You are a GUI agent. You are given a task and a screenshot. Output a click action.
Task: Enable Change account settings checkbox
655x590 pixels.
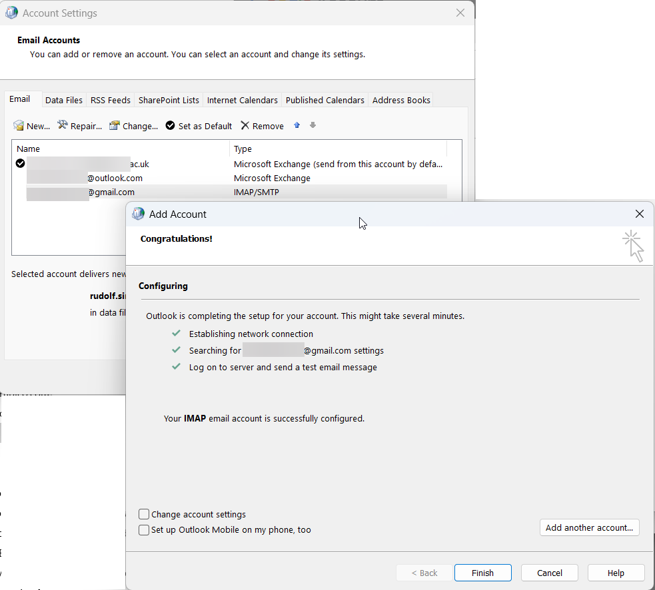pos(144,514)
